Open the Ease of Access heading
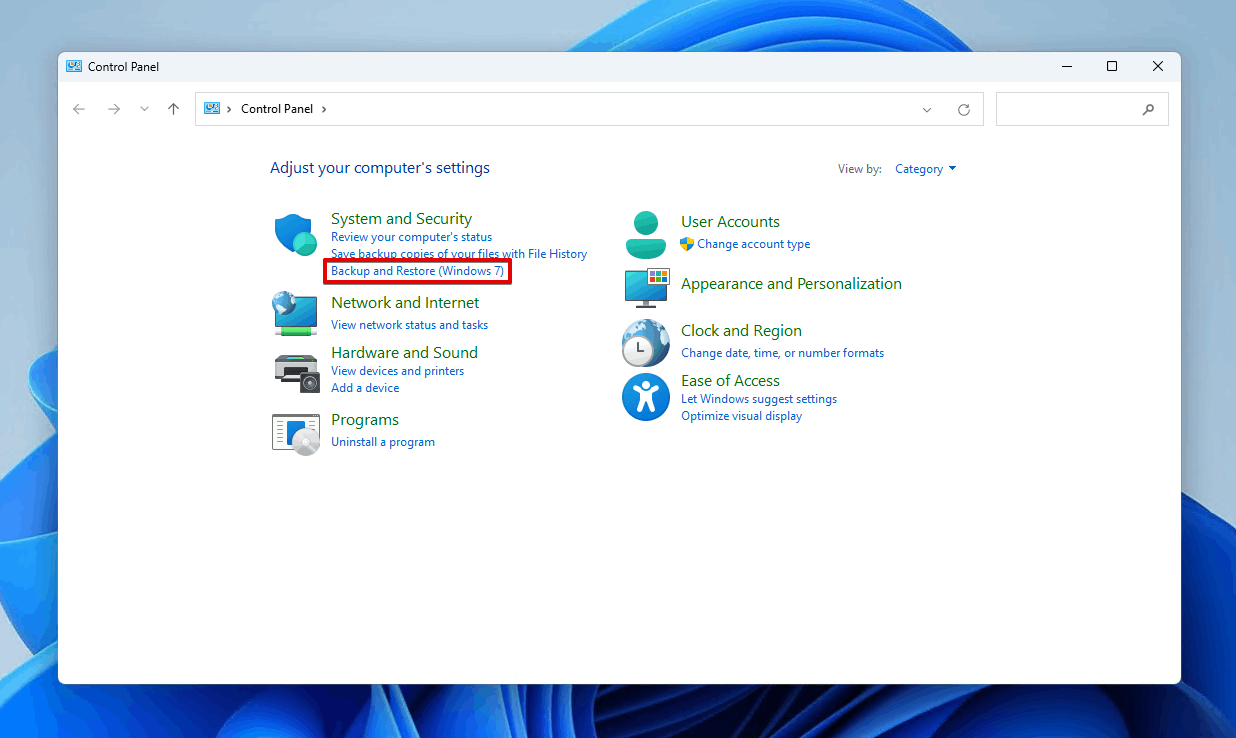The image size is (1236, 738). (730, 381)
